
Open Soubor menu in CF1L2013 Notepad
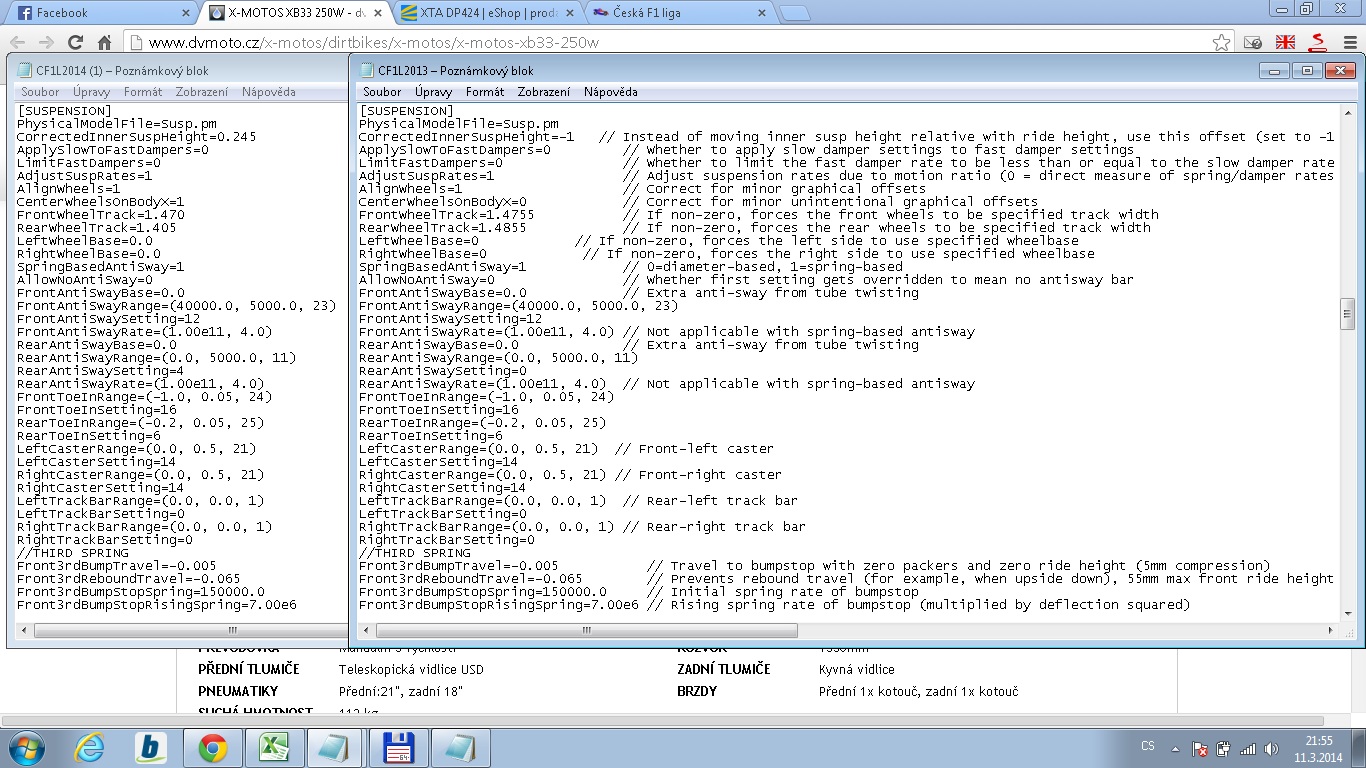pos(382,92)
